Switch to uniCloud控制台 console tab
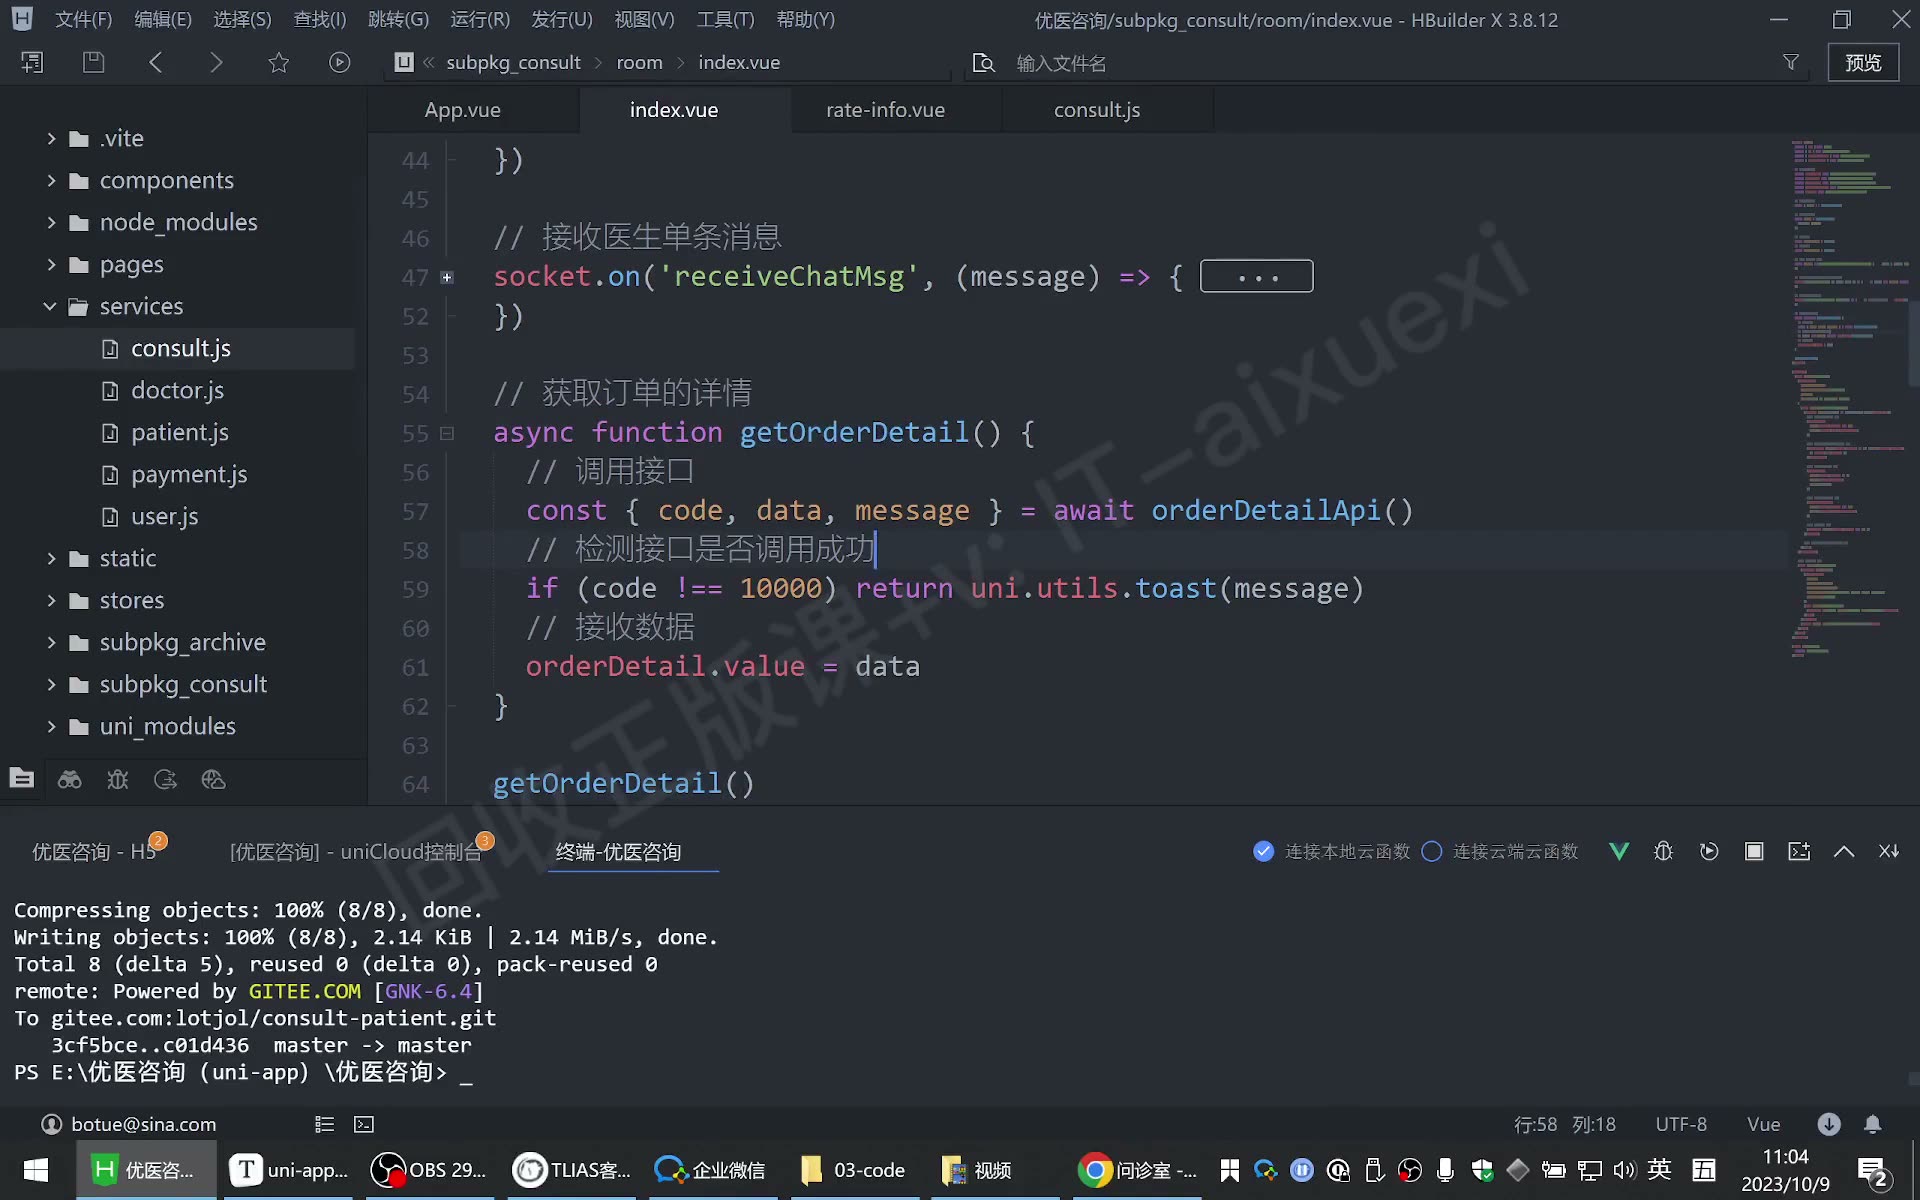Screen dimensions: 1920x1200 tap(355, 851)
